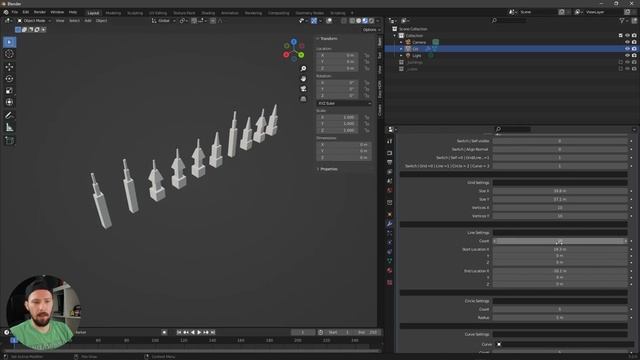
Task: Play the animation forward
Action: [x=199, y=332]
